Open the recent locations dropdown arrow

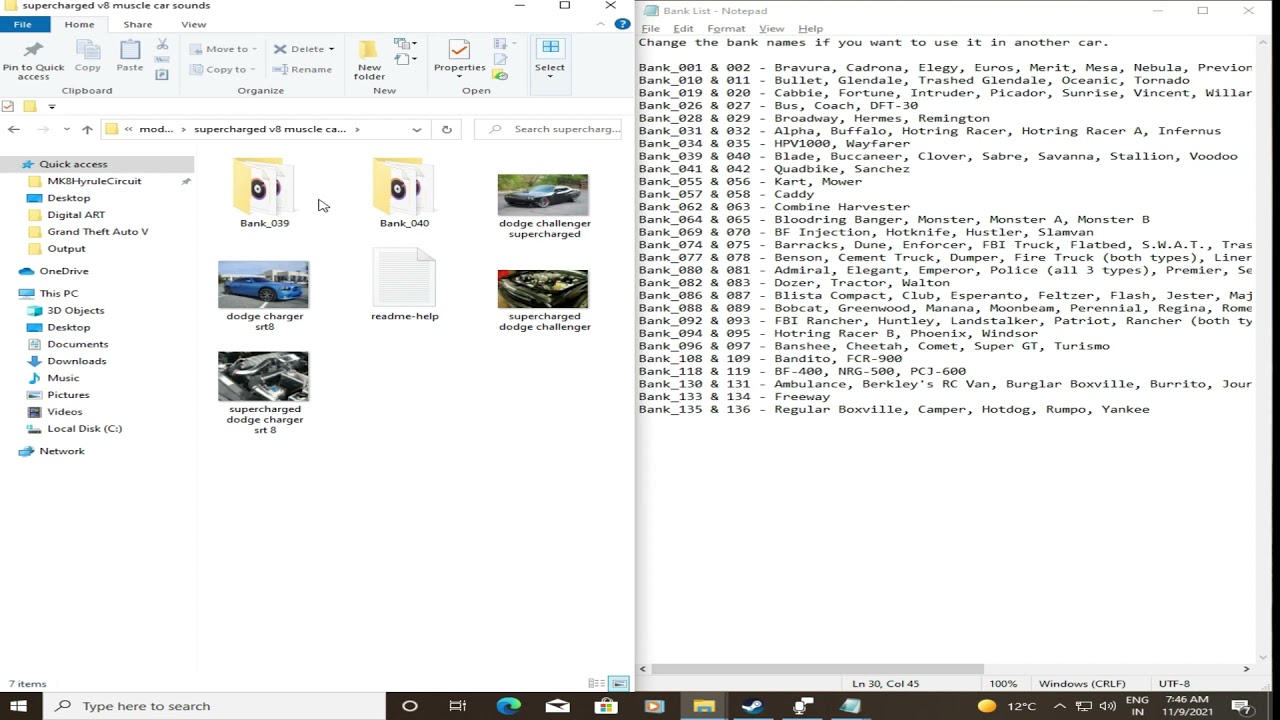pyautogui.click(x=66, y=129)
